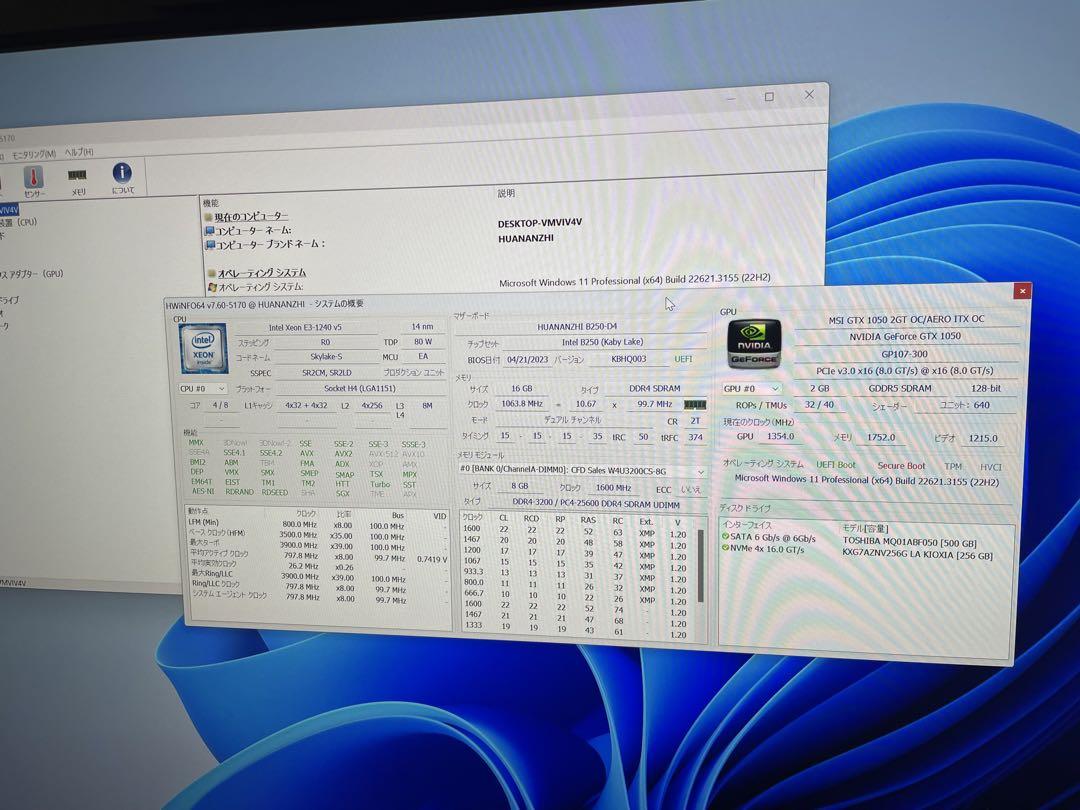Click DESKTOP-VMVIV4V in the main window
This screenshot has height=810, width=1080.
(539, 223)
